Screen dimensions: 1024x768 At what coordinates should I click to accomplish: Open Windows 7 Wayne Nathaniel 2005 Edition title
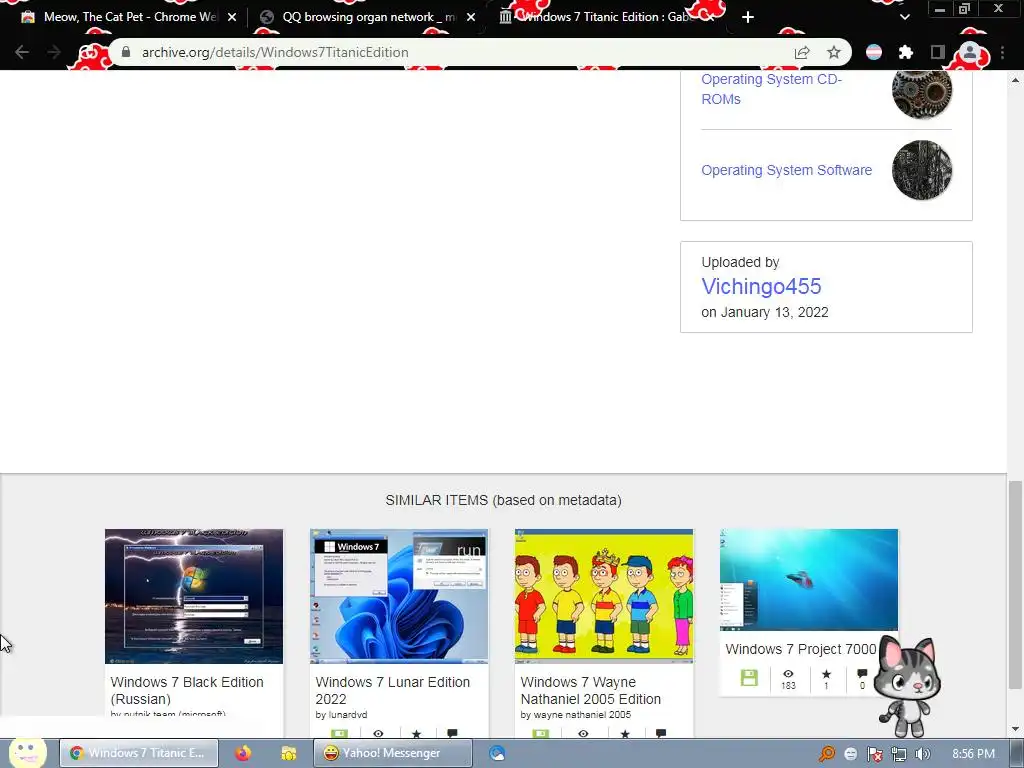(590, 690)
